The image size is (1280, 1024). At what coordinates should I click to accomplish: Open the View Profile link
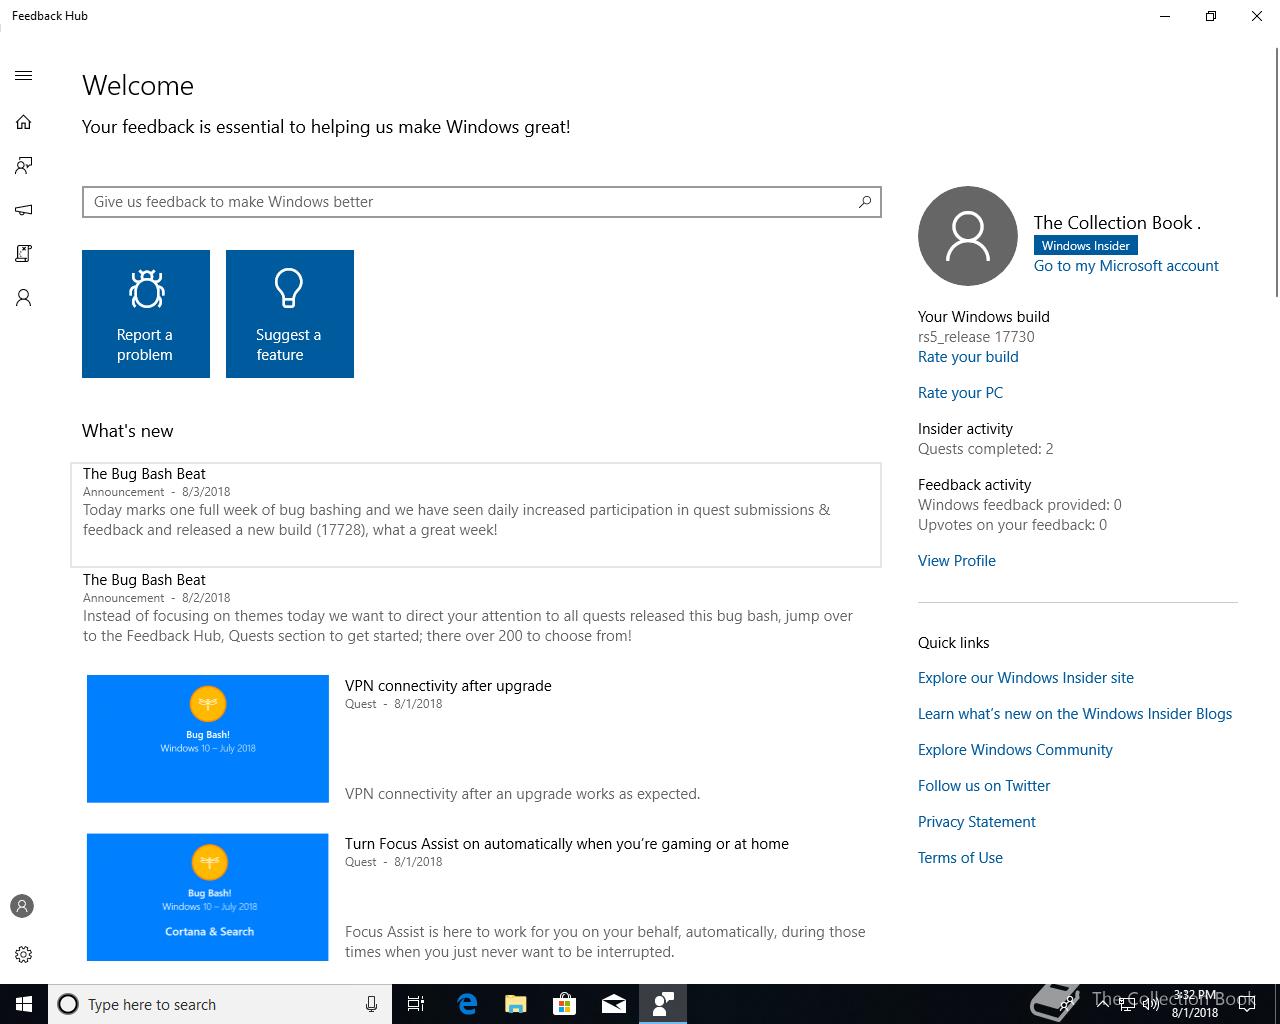pyautogui.click(x=957, y=561)
